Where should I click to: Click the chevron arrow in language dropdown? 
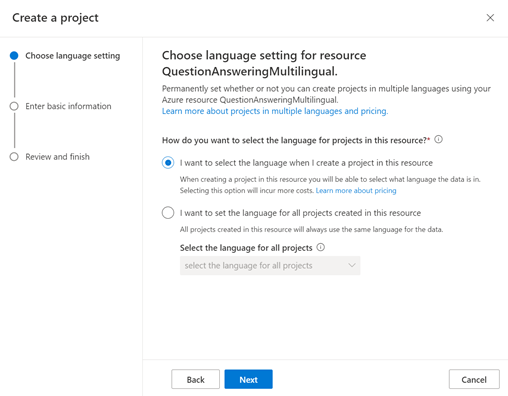click(x=352, y=265)
